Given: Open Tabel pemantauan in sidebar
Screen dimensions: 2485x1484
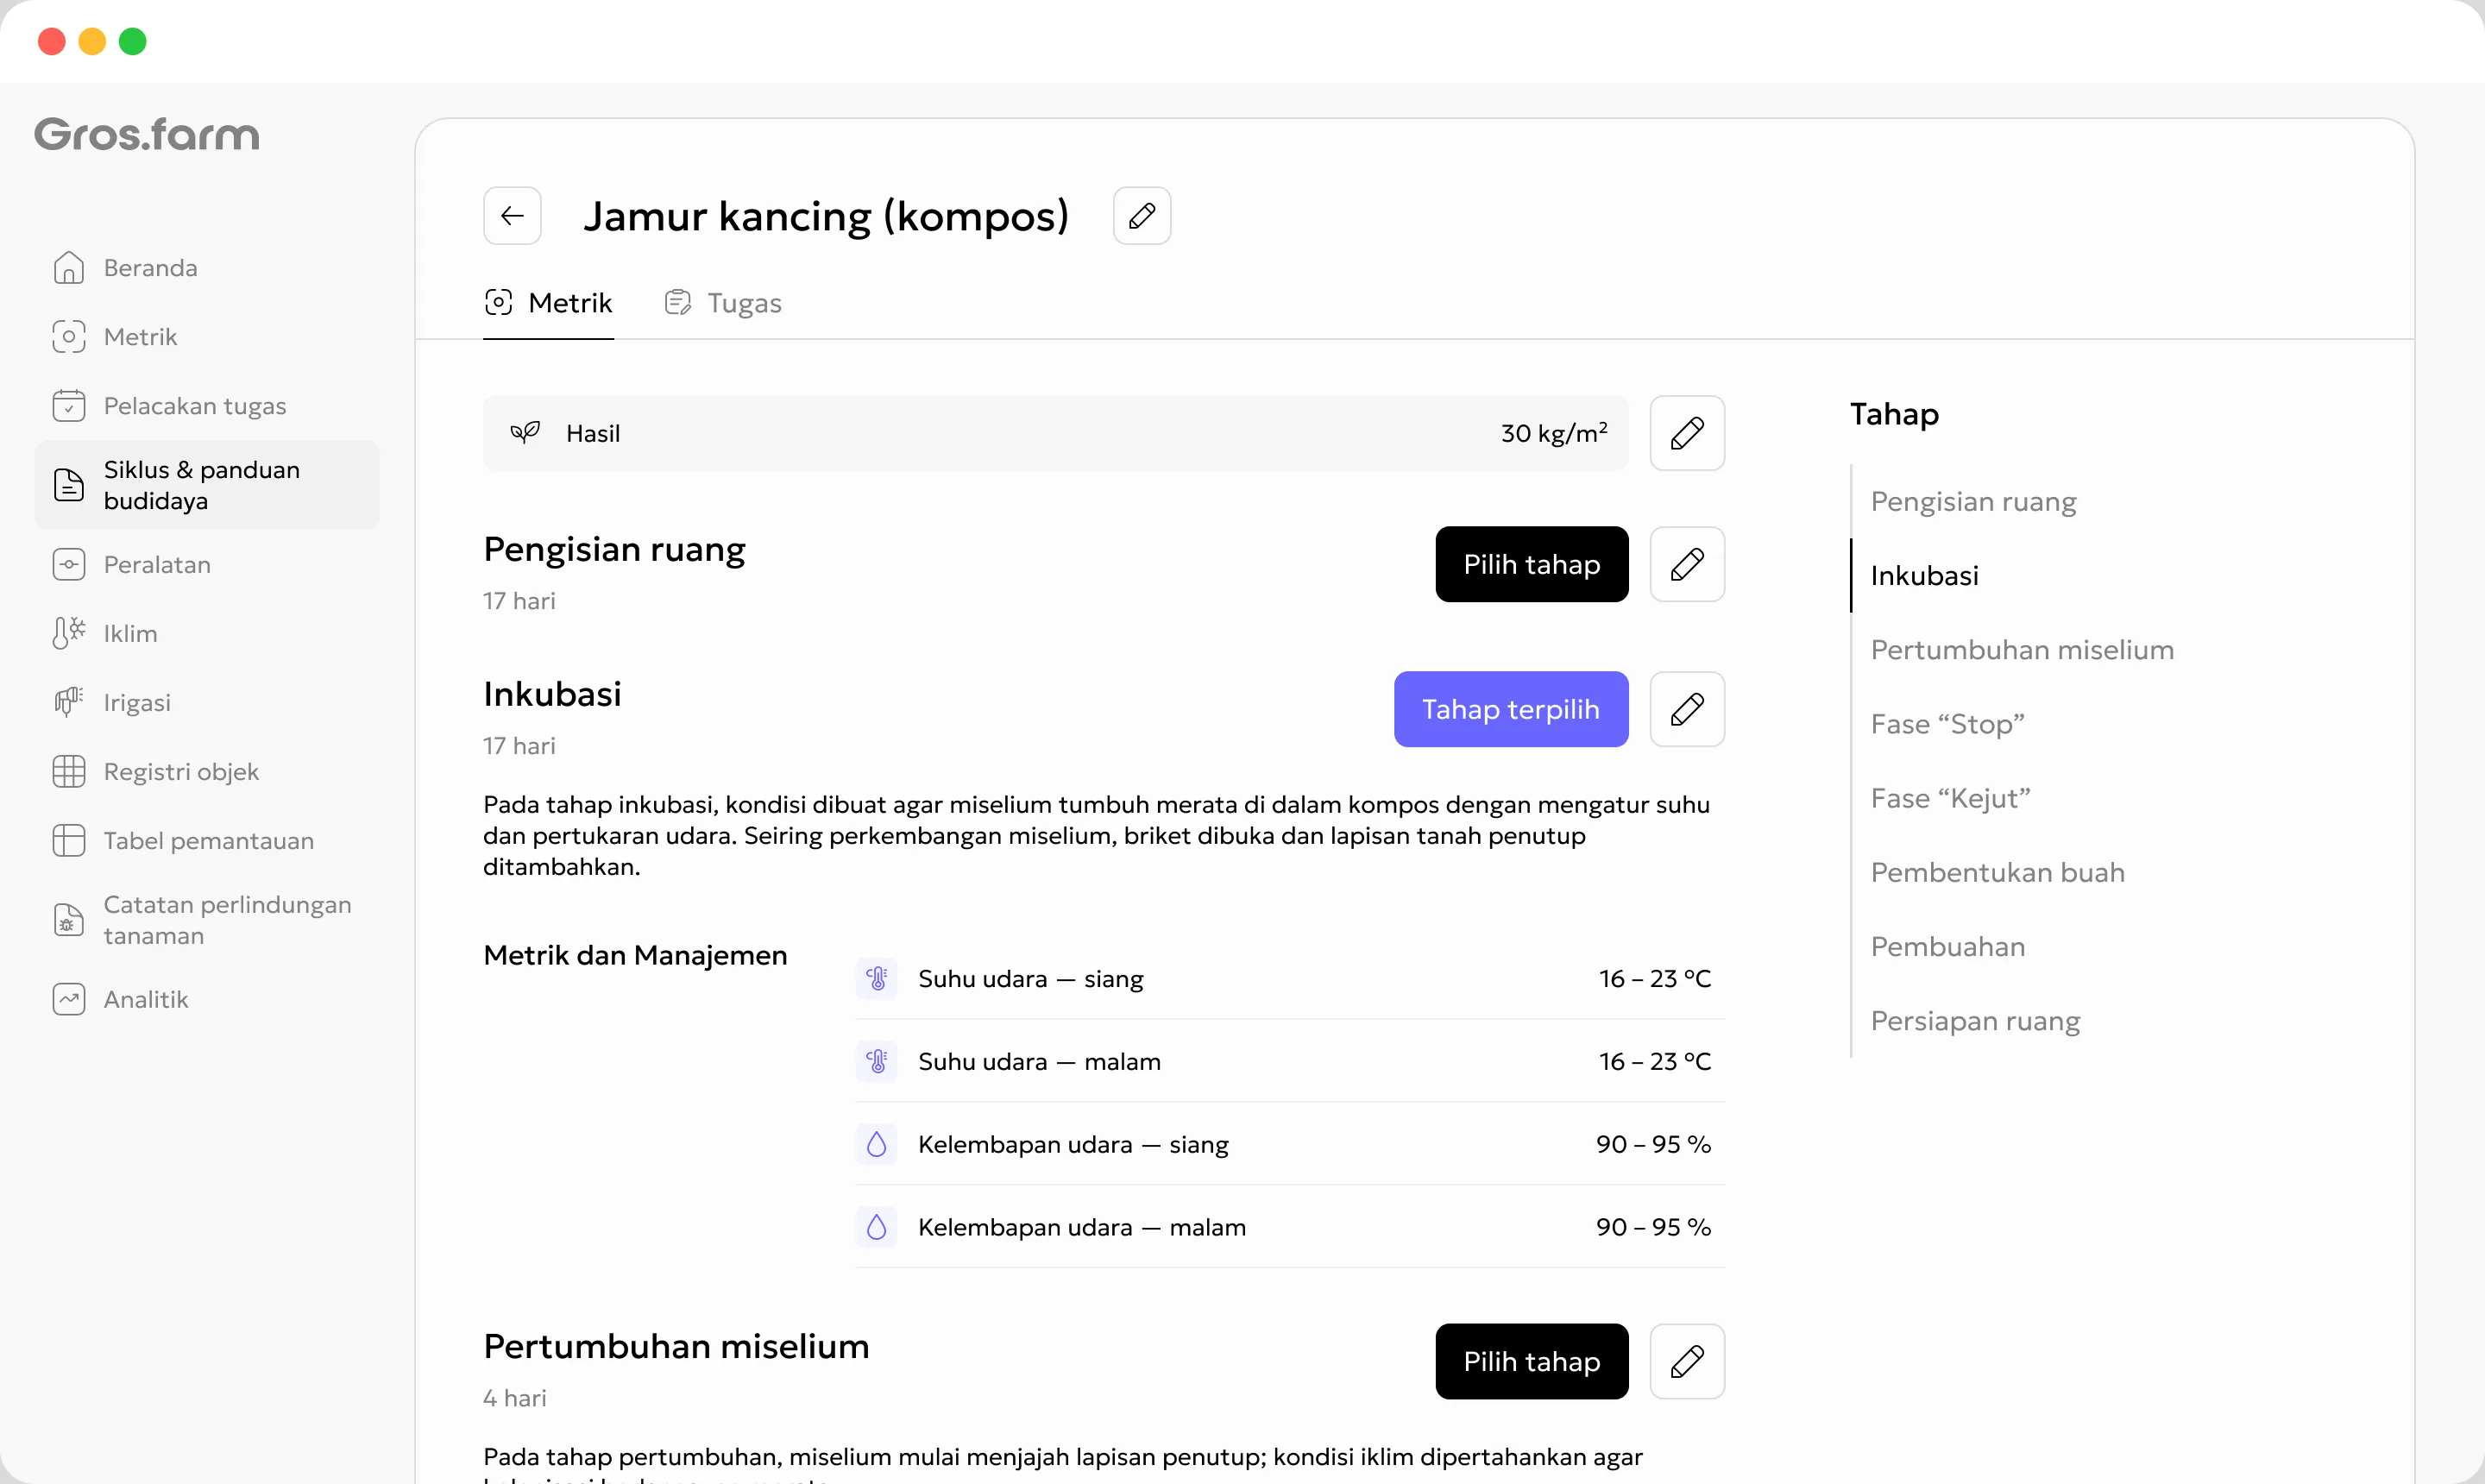Looking at the screenshot, I should (x=207, y=840).
